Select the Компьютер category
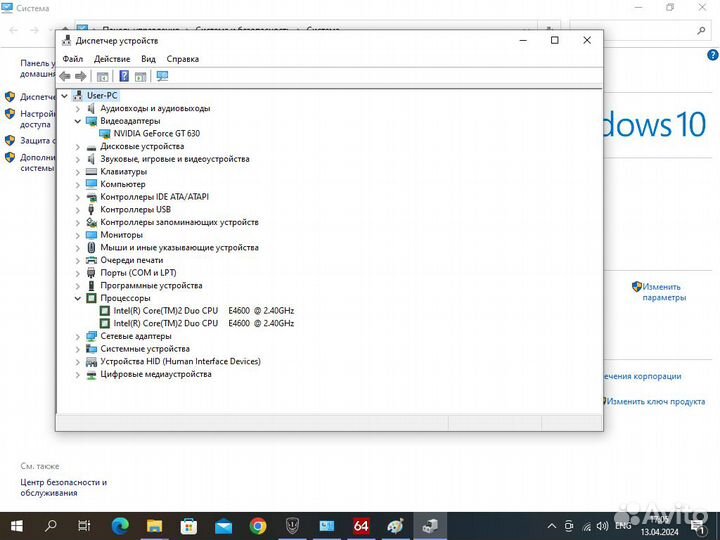This screenshot has width=720, height=540. click(x=123, y=184)
